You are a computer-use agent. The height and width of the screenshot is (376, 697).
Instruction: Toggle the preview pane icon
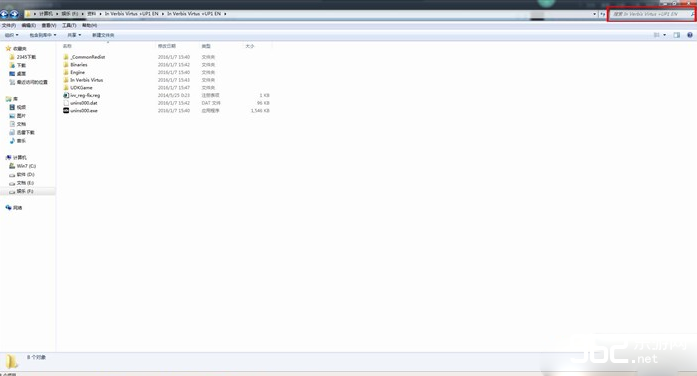[x=677, y=35]
